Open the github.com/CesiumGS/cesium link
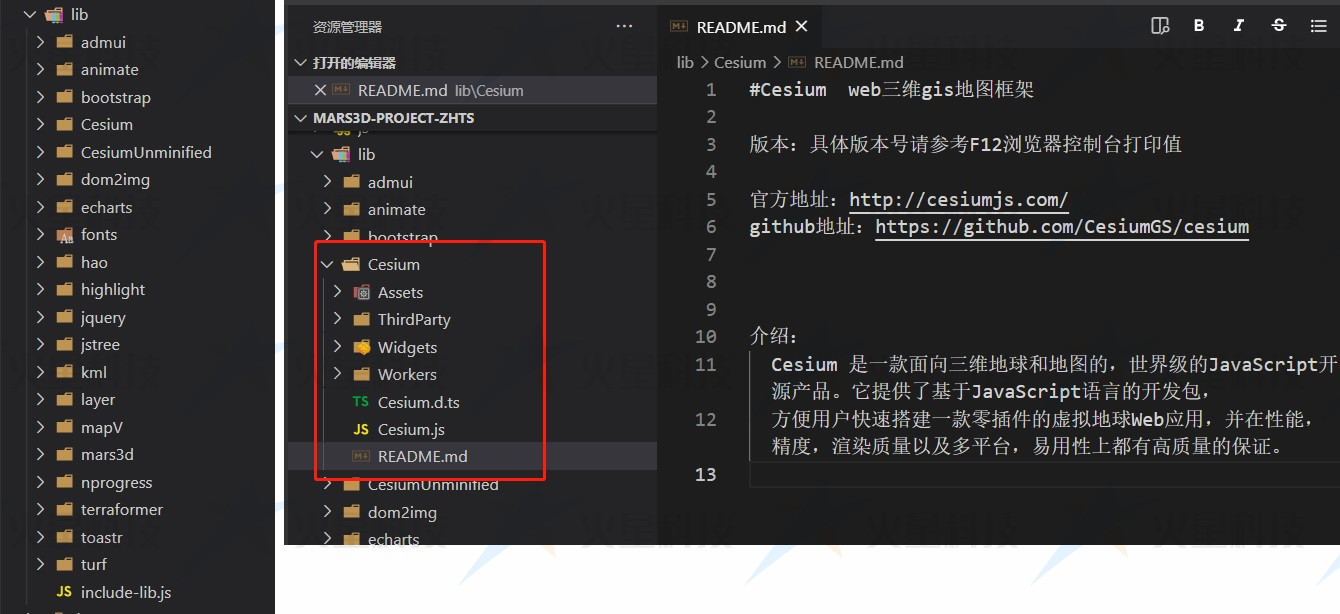This screenshot has height=614, width=1340. pos(1062,227)
